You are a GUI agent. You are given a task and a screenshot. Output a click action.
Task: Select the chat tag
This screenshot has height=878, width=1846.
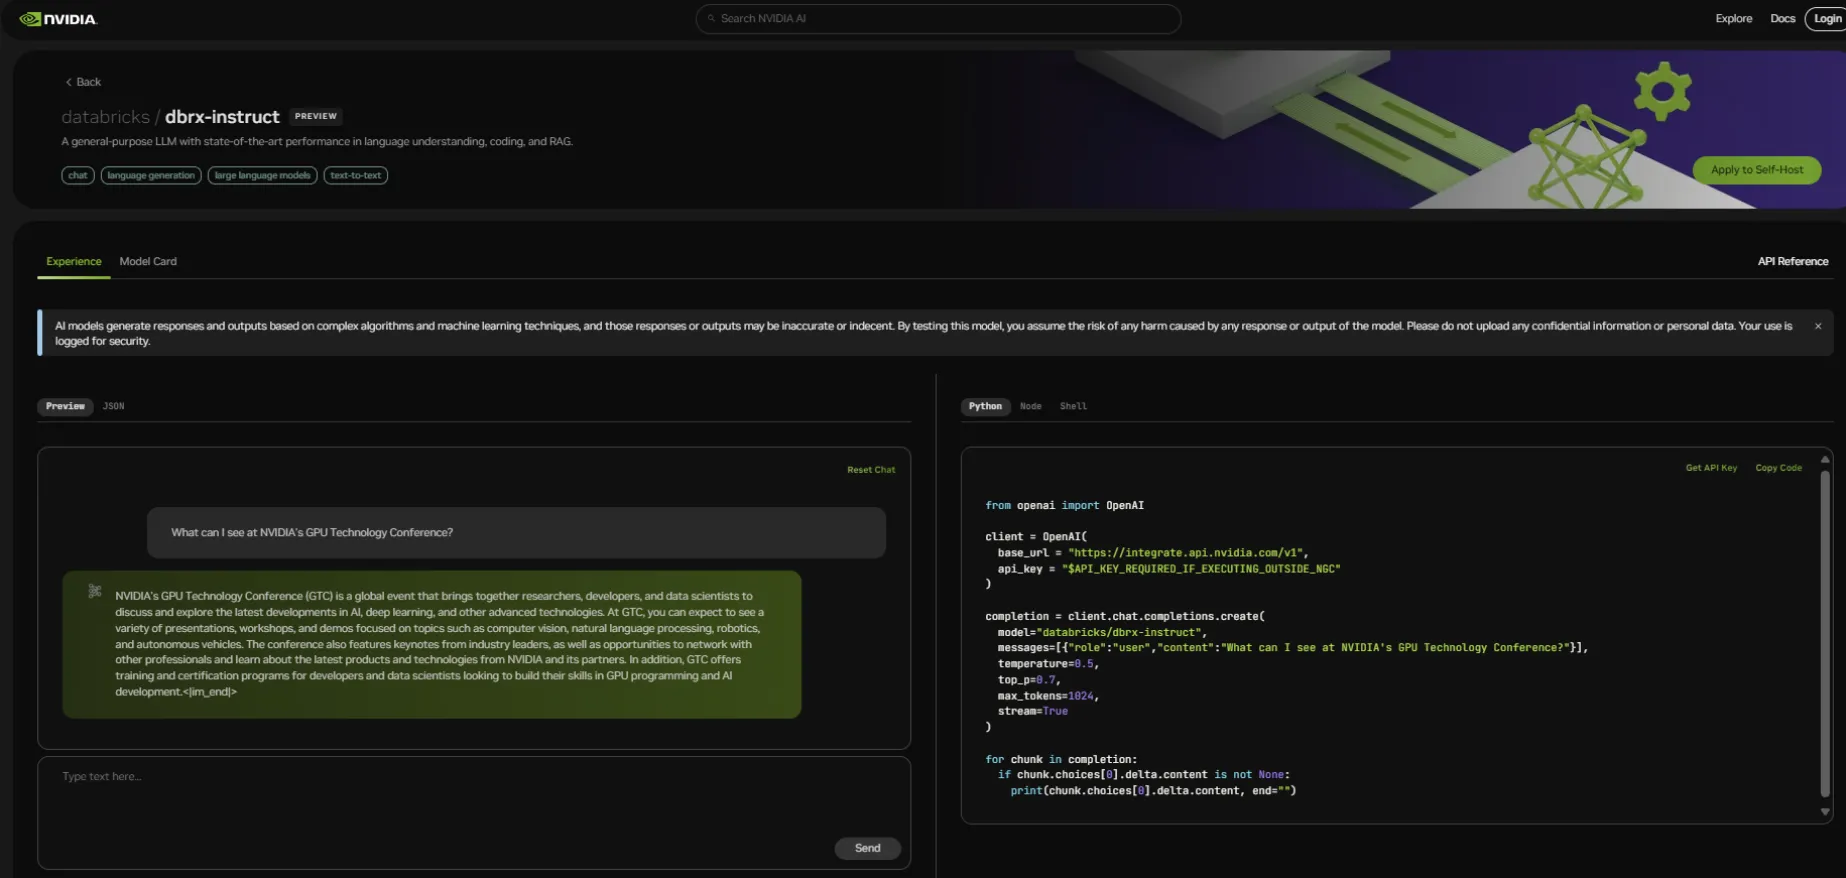point(78,175)
